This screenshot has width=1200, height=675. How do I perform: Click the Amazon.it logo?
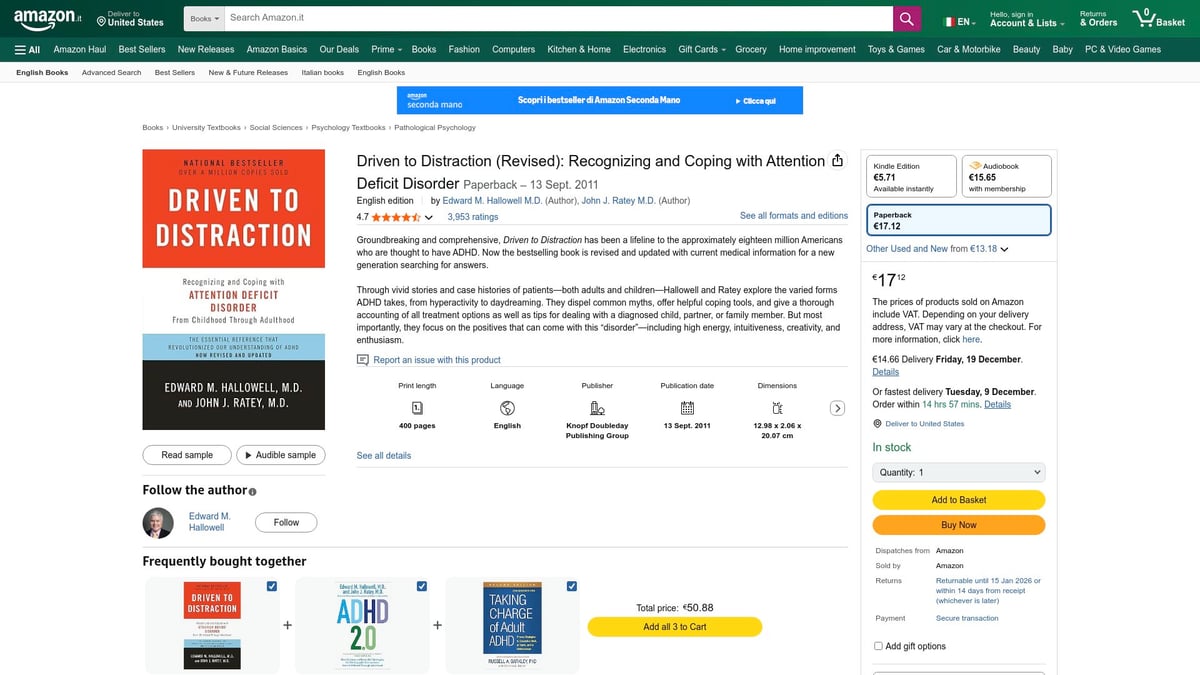44,17
